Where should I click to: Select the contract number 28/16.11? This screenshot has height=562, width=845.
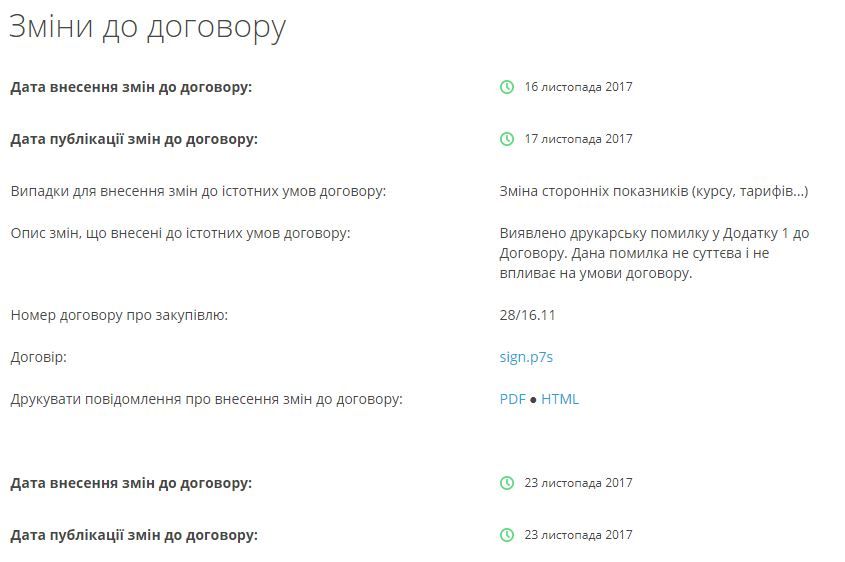(x=527, y=315)
